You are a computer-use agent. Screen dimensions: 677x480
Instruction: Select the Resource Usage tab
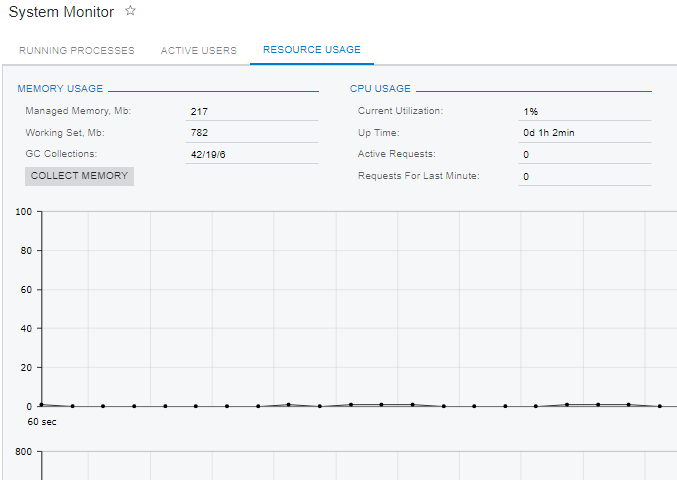click(x=312, y=50)
